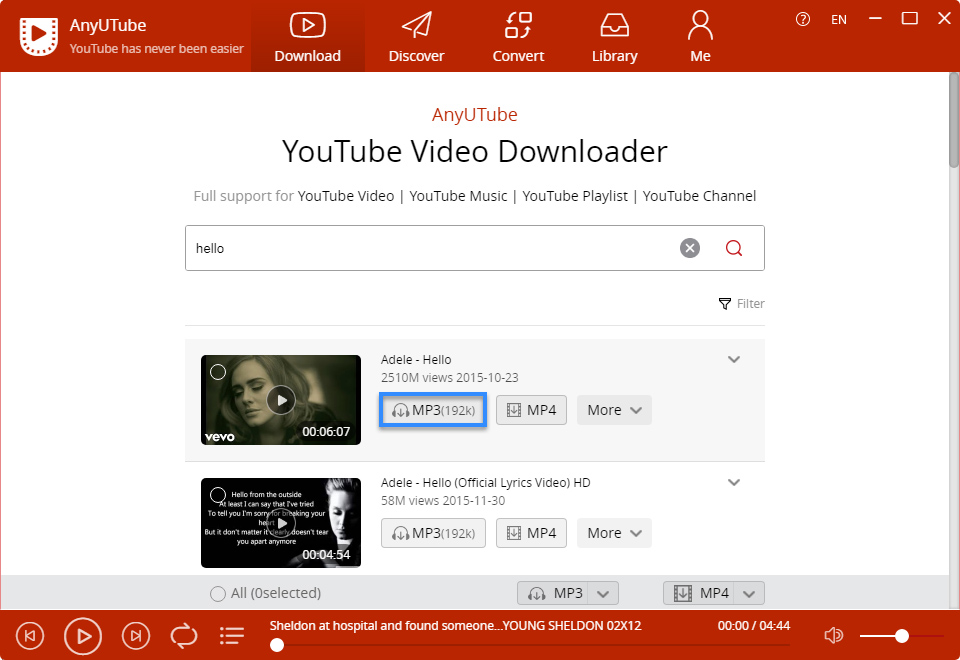Image resolution: width=960 pixels, height=660 pixels.
Task: Click the now-playing Sheldon at hospital title
Action: [x=455, y=626]
